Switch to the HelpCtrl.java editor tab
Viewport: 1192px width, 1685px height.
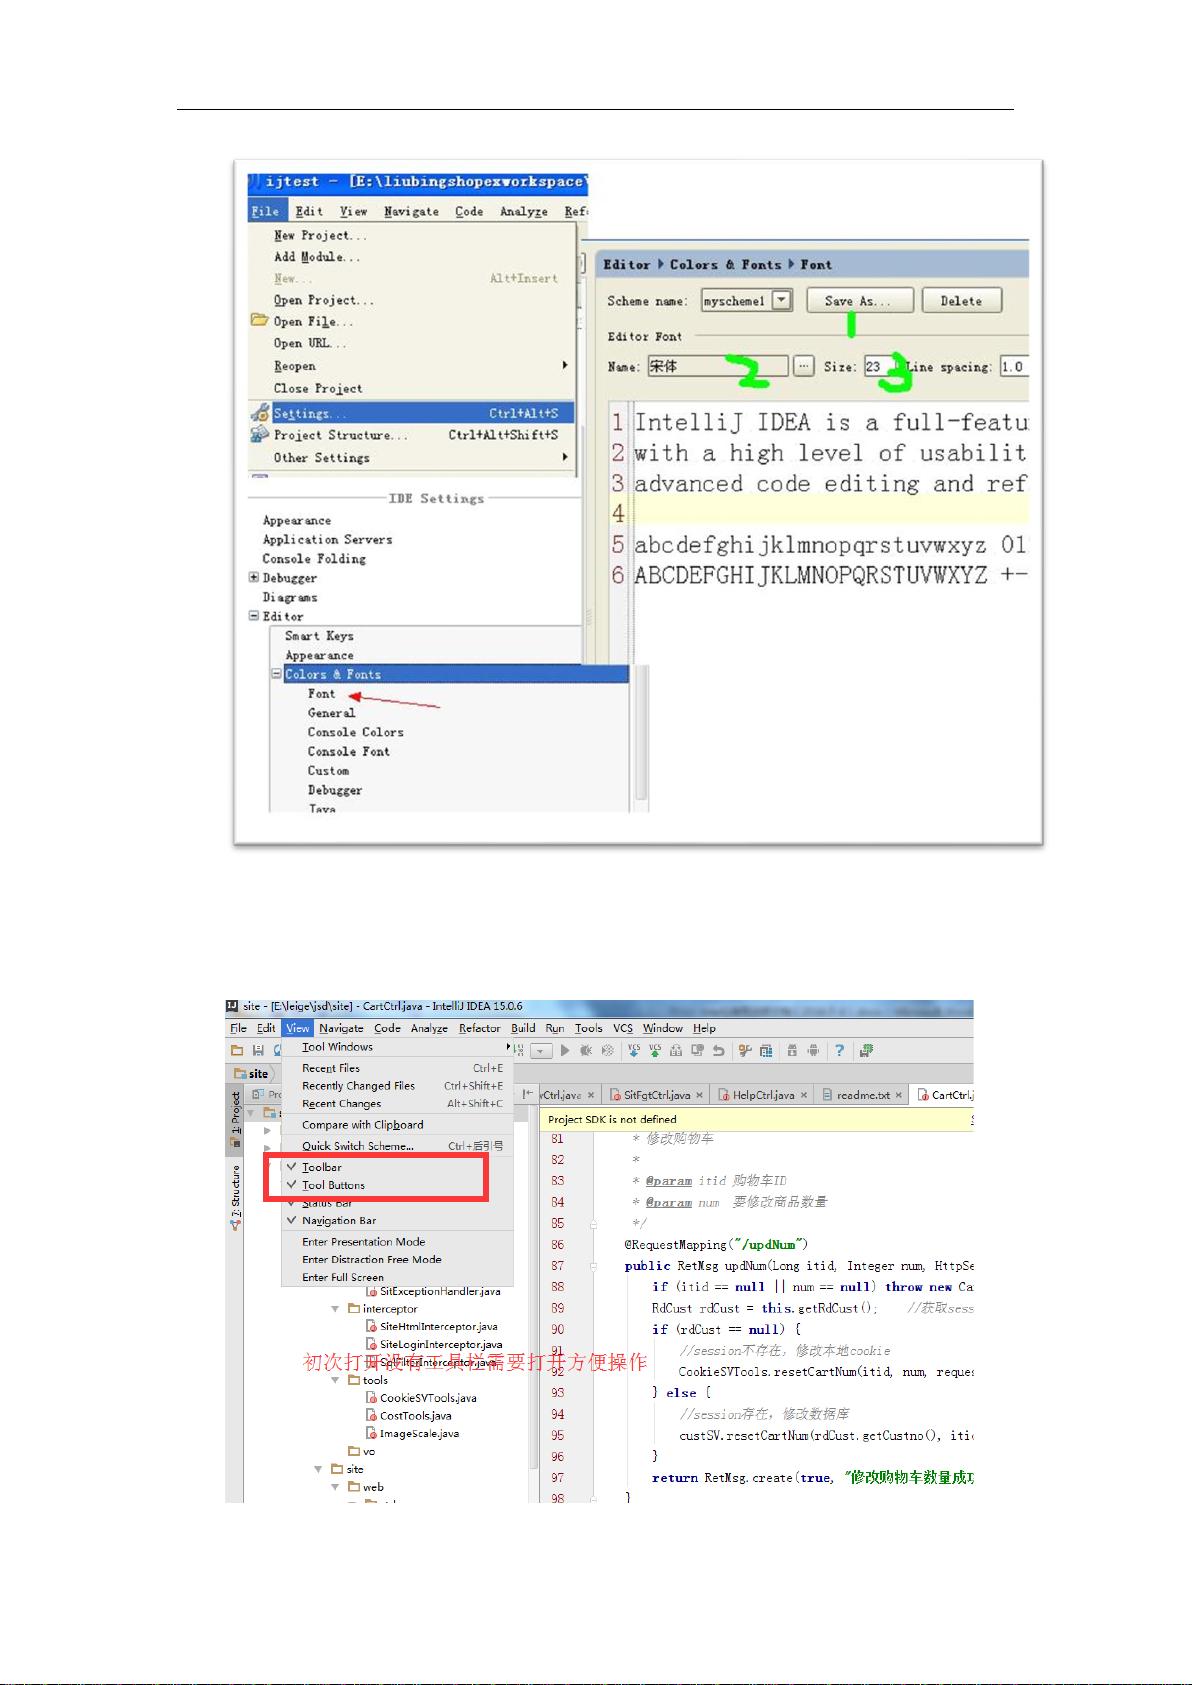763,1095
